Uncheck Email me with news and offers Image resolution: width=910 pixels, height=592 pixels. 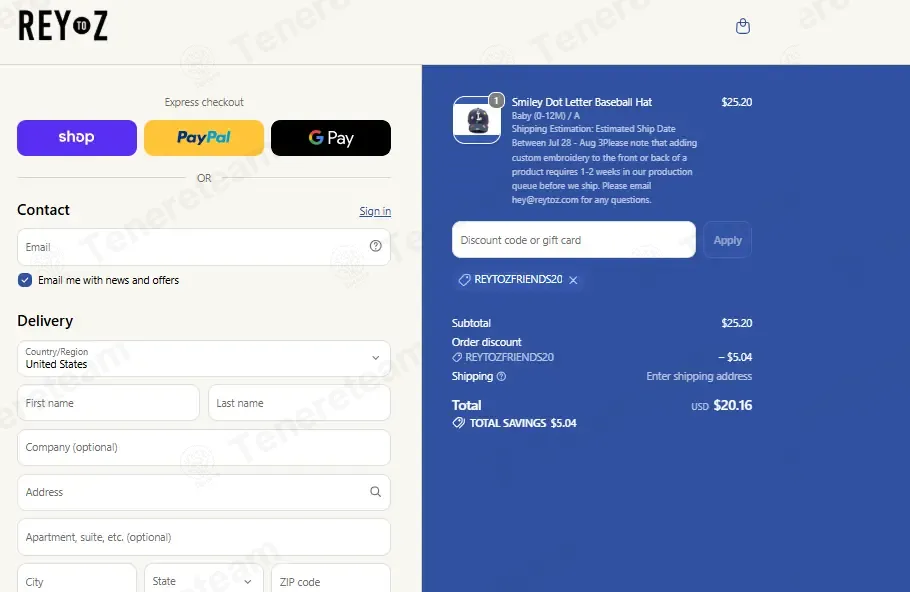25,280
